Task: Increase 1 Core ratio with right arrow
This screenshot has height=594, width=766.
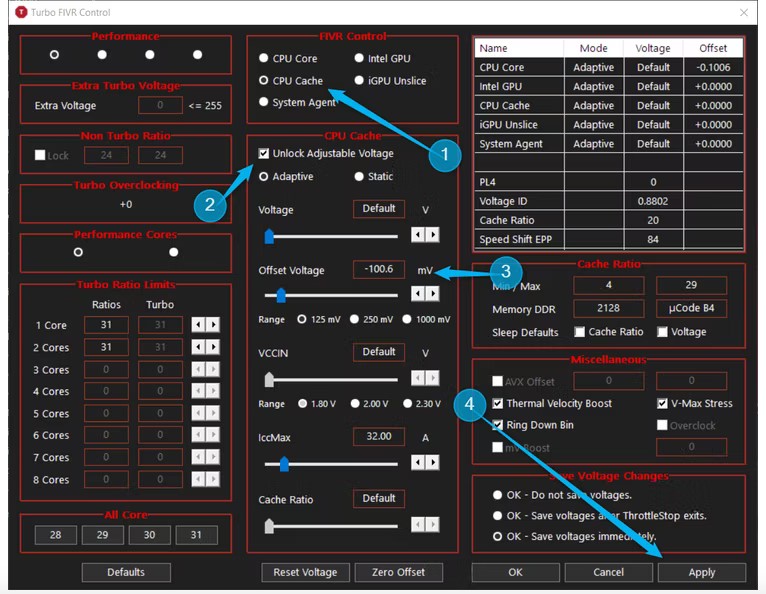Action: (x=213, y=325)
